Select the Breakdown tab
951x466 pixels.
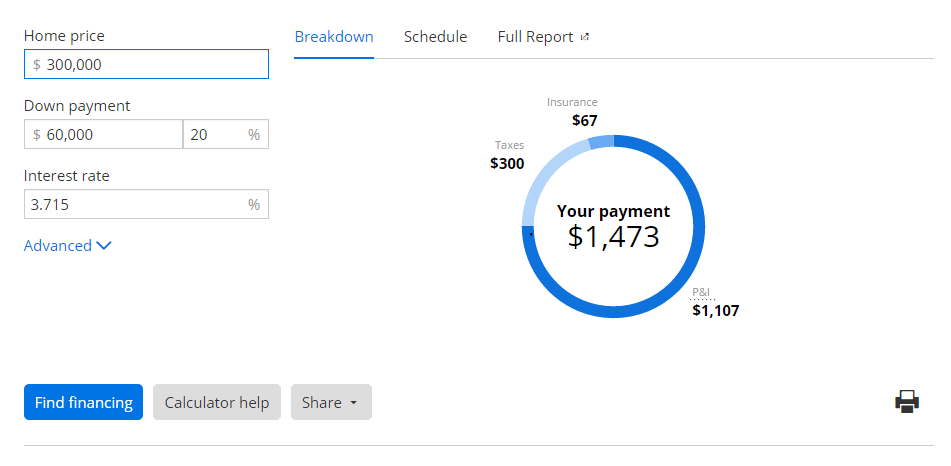click(x=334, y=37)
